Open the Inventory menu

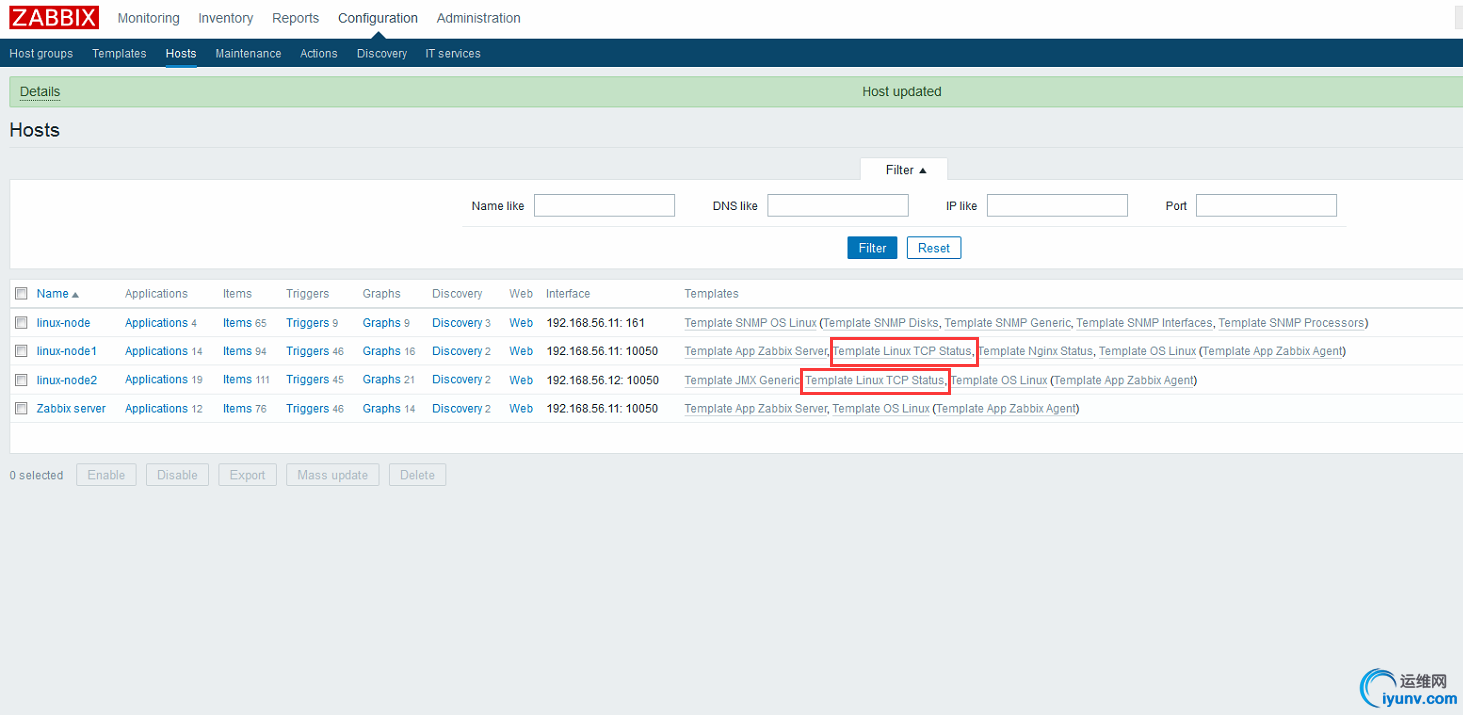[x=225, y=18]
